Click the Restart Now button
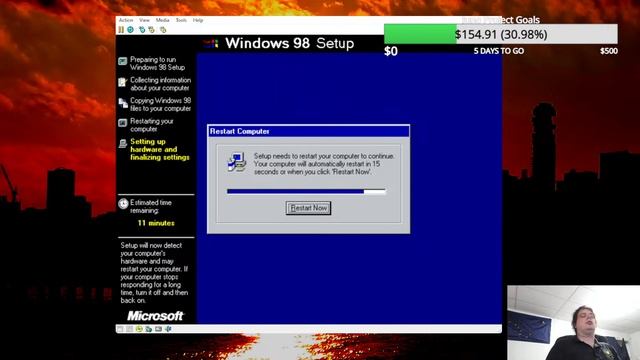This screenshot has width=640, height=360. tap(308, 208)
